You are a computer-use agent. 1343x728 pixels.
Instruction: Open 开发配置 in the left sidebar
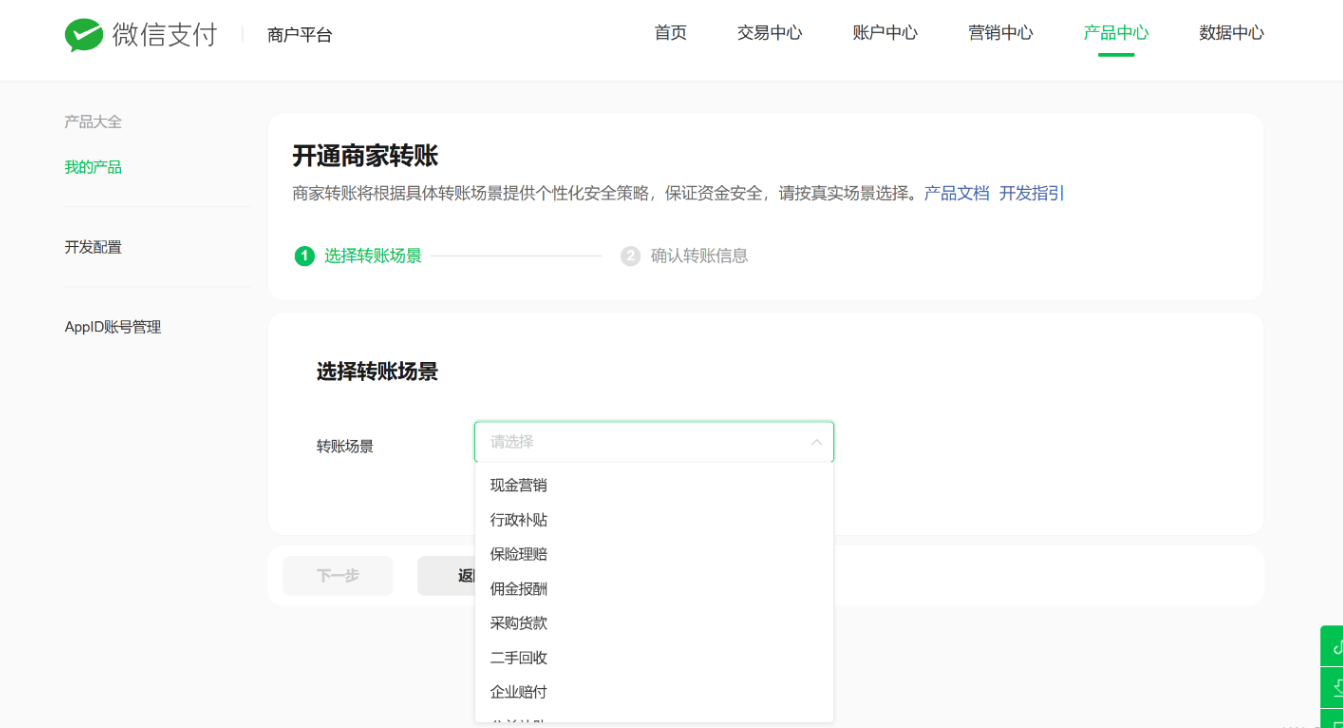pyautogui.click(x=93, y=247)
